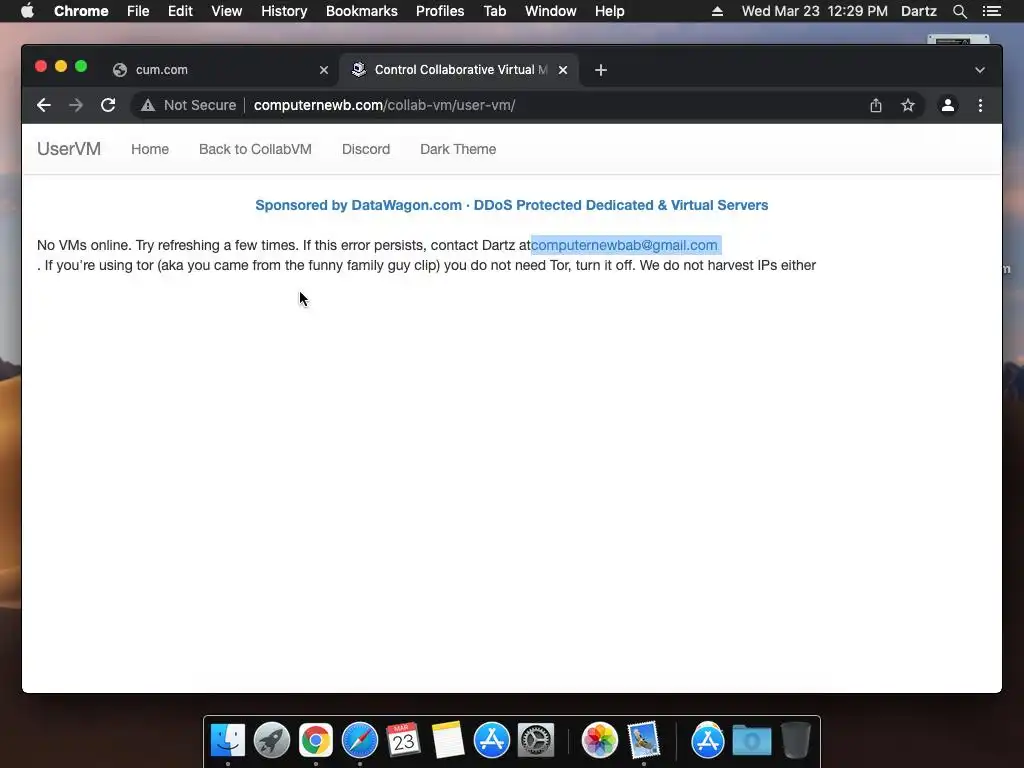The image size is (1024, 768).
Task: Switch to Dark Theme
Action: (458, 149)
